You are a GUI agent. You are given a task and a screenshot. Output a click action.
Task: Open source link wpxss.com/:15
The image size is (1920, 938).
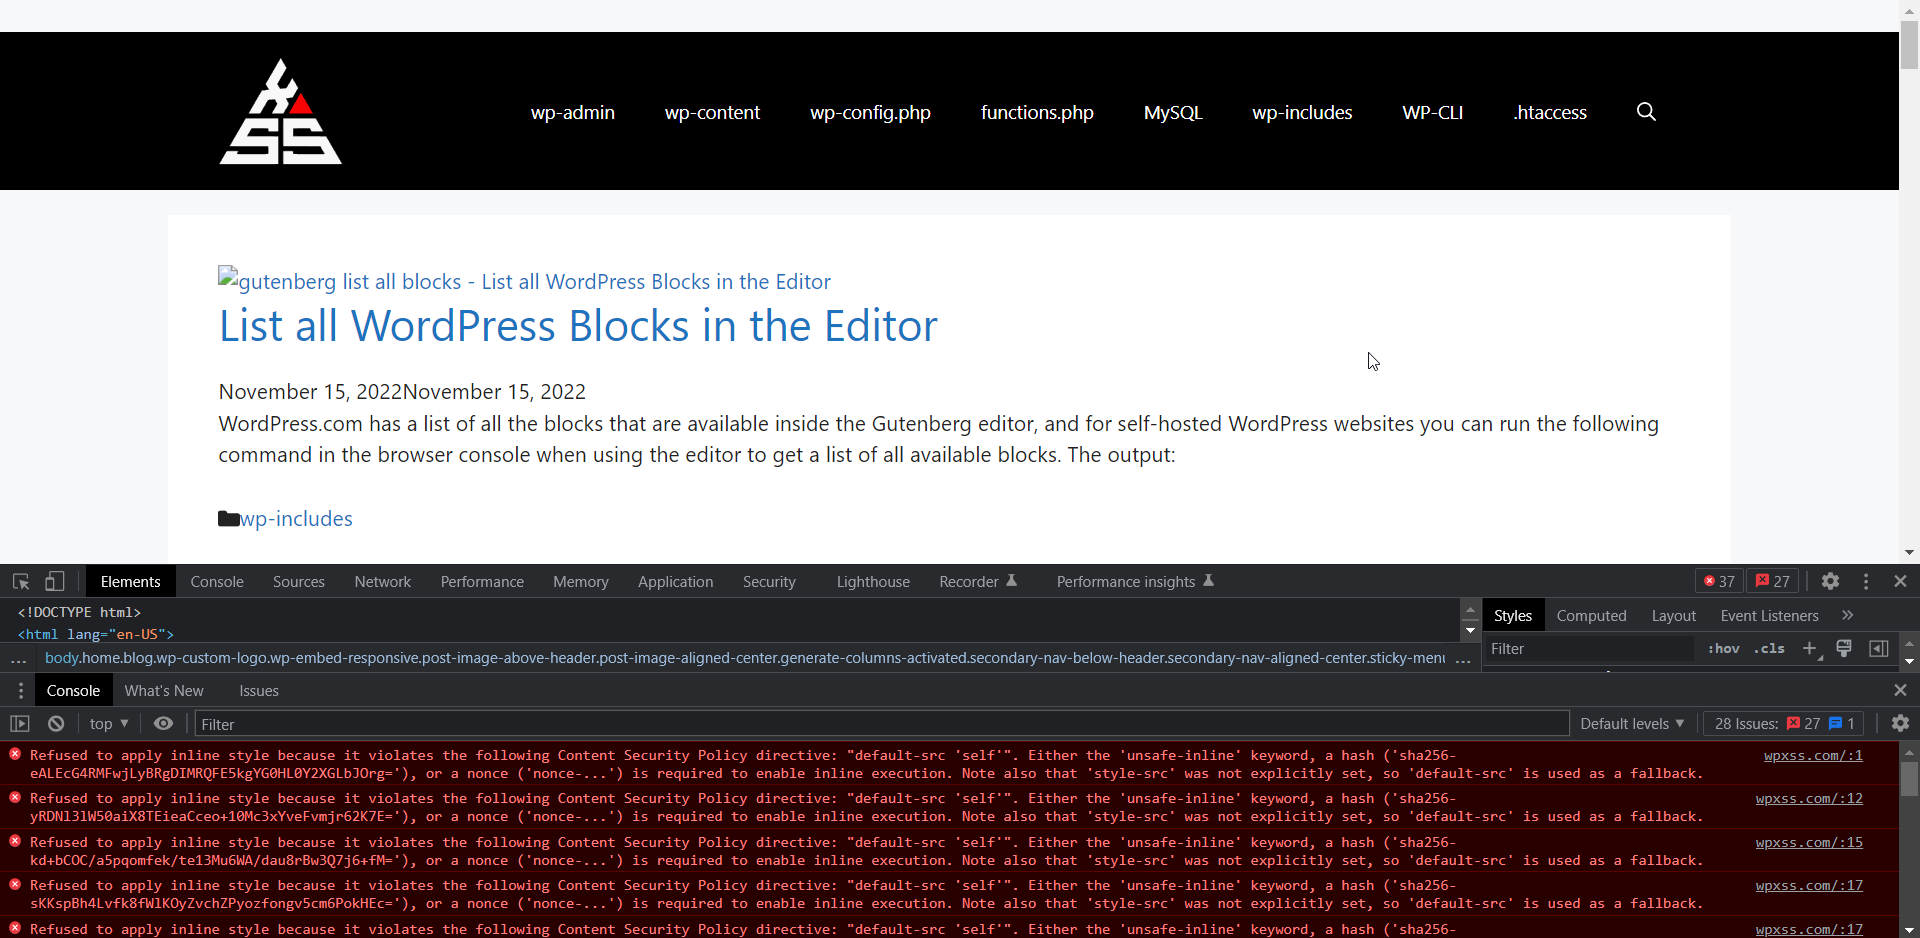tap(1809, 842)
